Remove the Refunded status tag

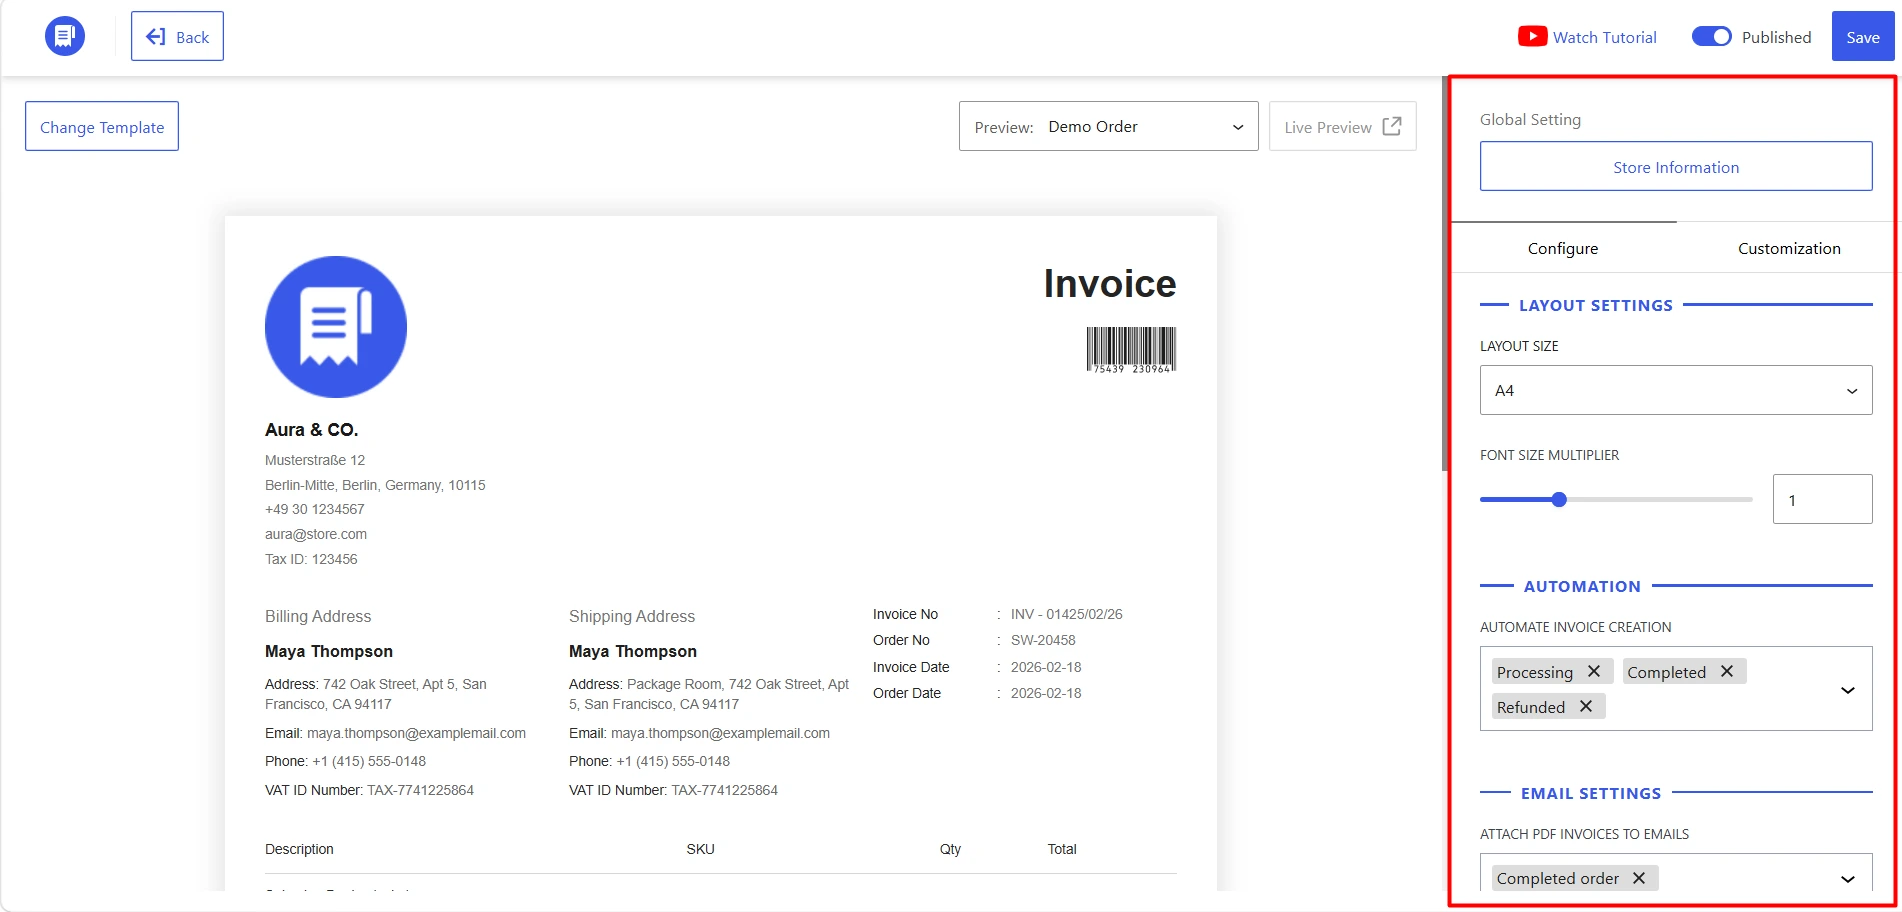click(1586, 706)
